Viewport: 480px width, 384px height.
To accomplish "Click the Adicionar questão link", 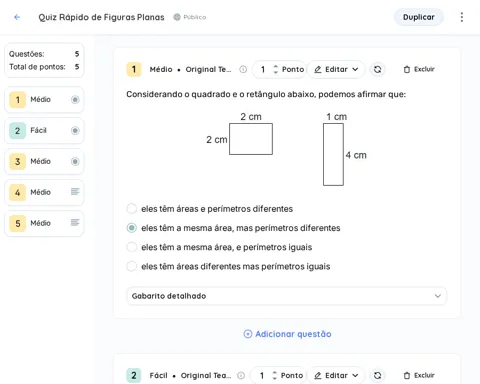I will click(x=287, y=334).
